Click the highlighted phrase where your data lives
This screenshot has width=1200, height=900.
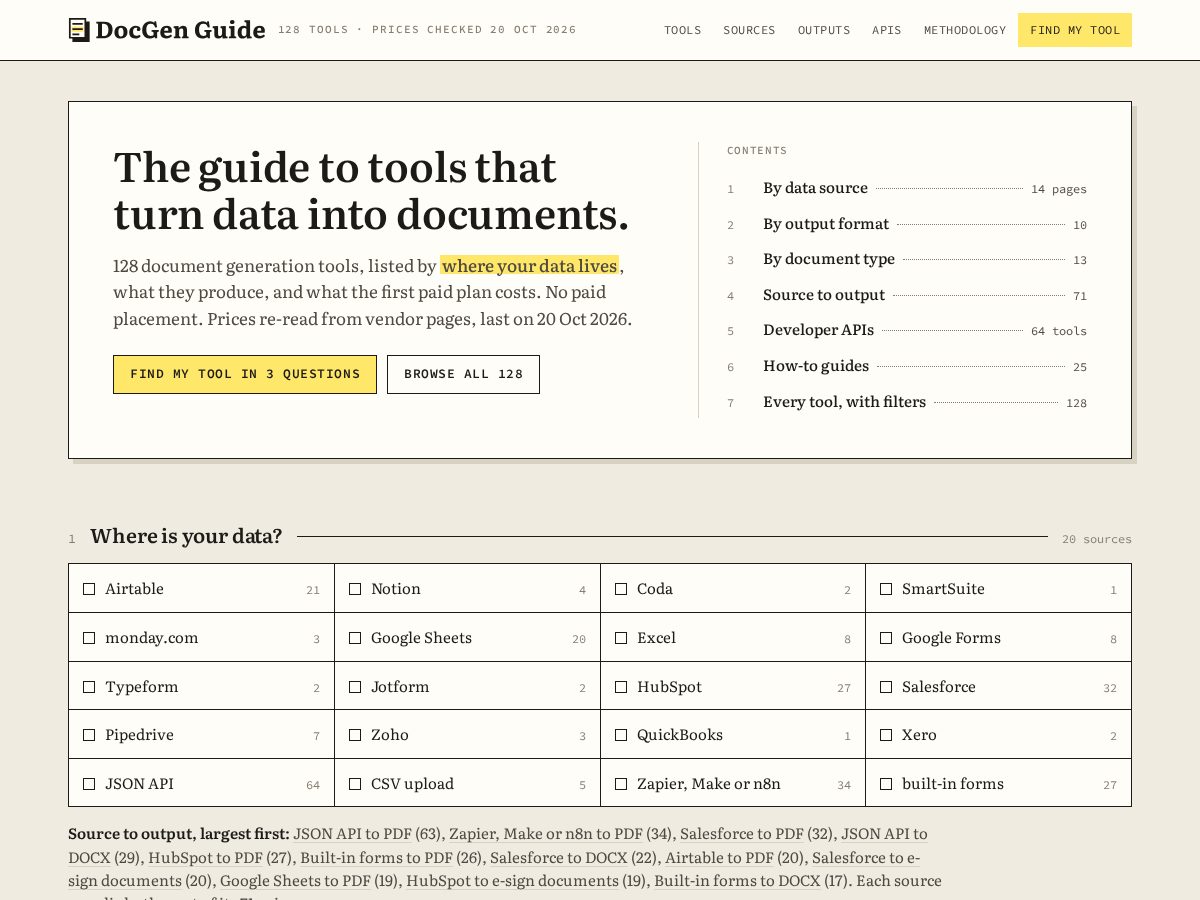530,266
